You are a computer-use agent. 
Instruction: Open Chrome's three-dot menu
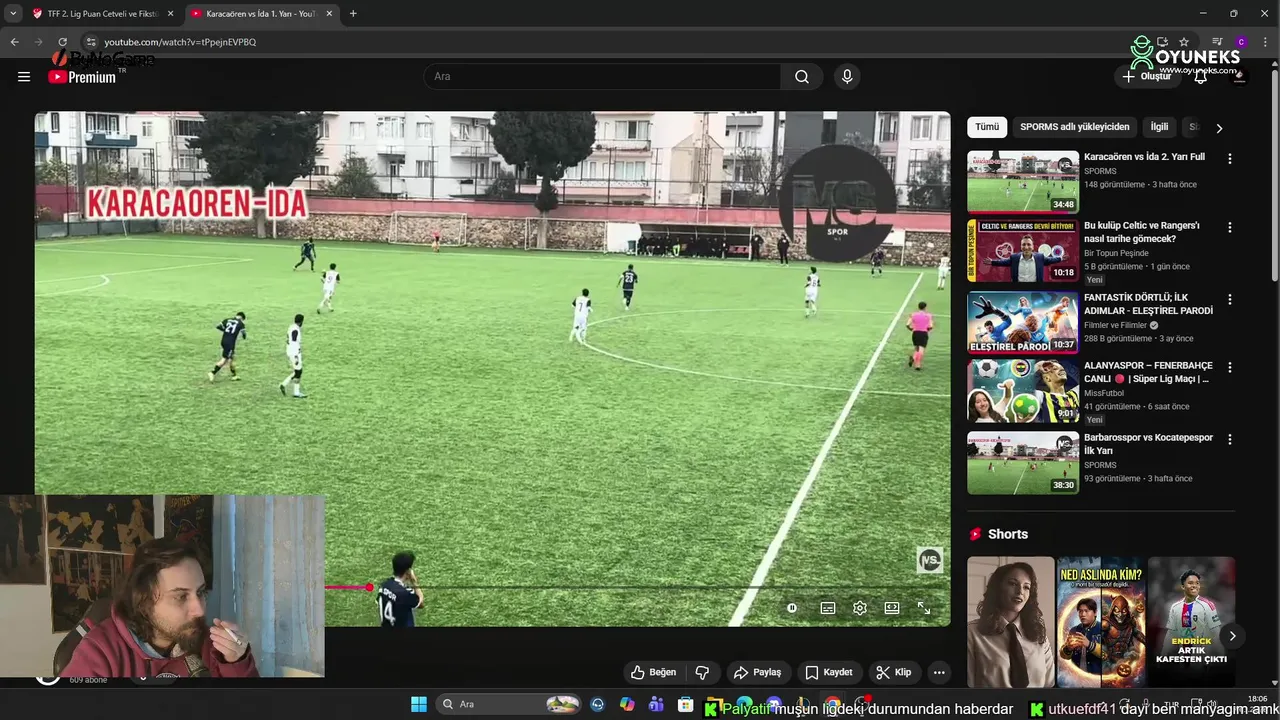point(1264,42)
